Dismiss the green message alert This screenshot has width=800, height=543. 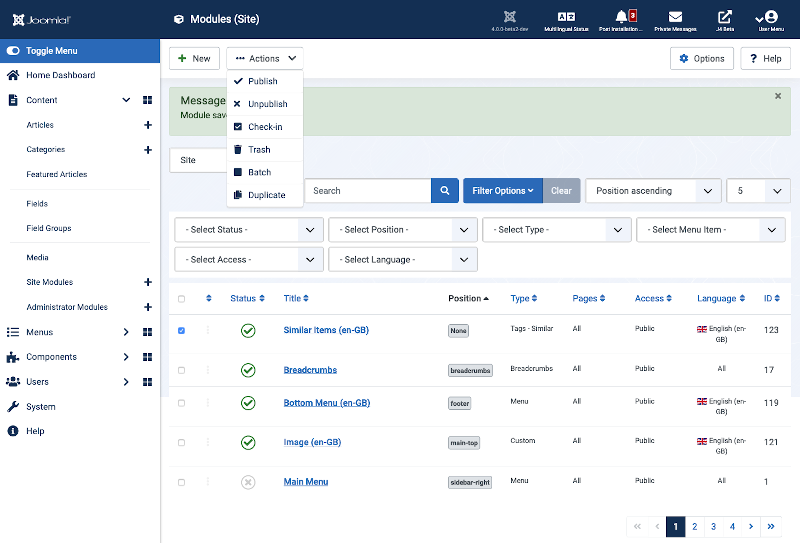pyautogui.click(x=778, y=96)
